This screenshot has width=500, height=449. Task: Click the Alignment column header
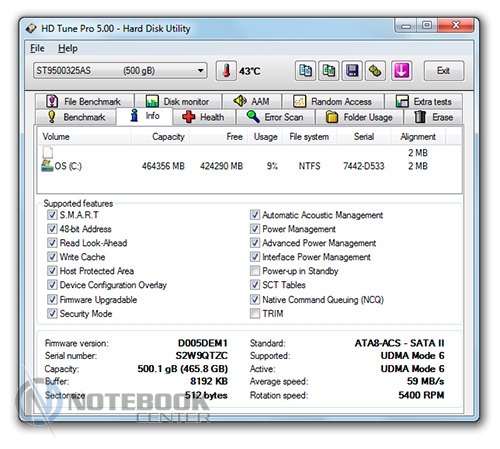418,137
